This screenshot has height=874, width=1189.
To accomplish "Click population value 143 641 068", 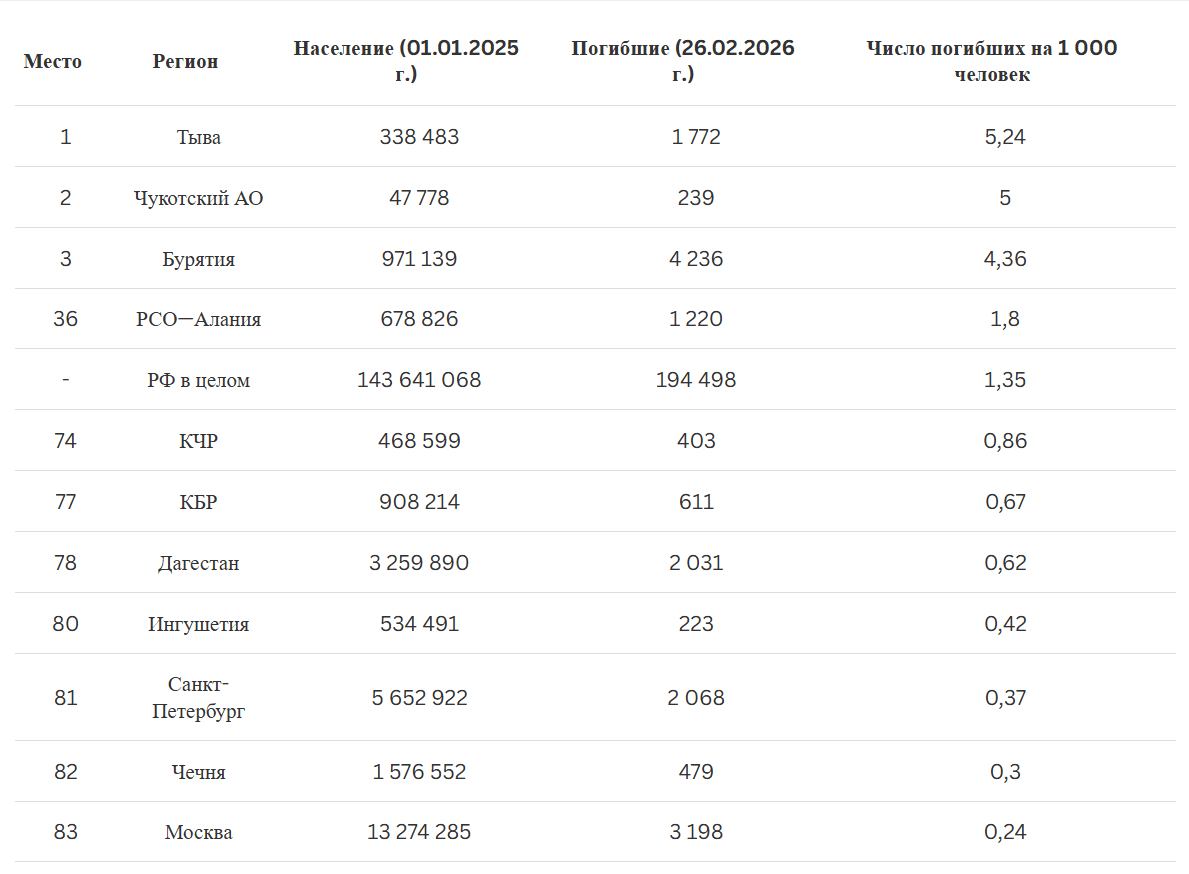I will 419,380.
